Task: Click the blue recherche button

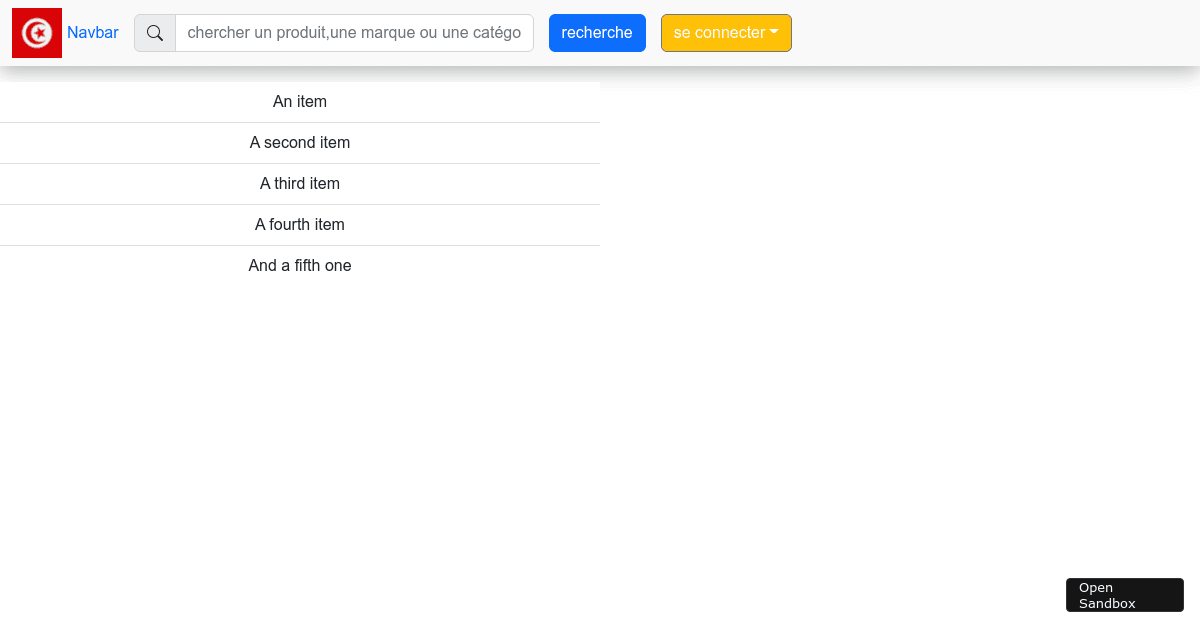Action: [x=597, y=33]
